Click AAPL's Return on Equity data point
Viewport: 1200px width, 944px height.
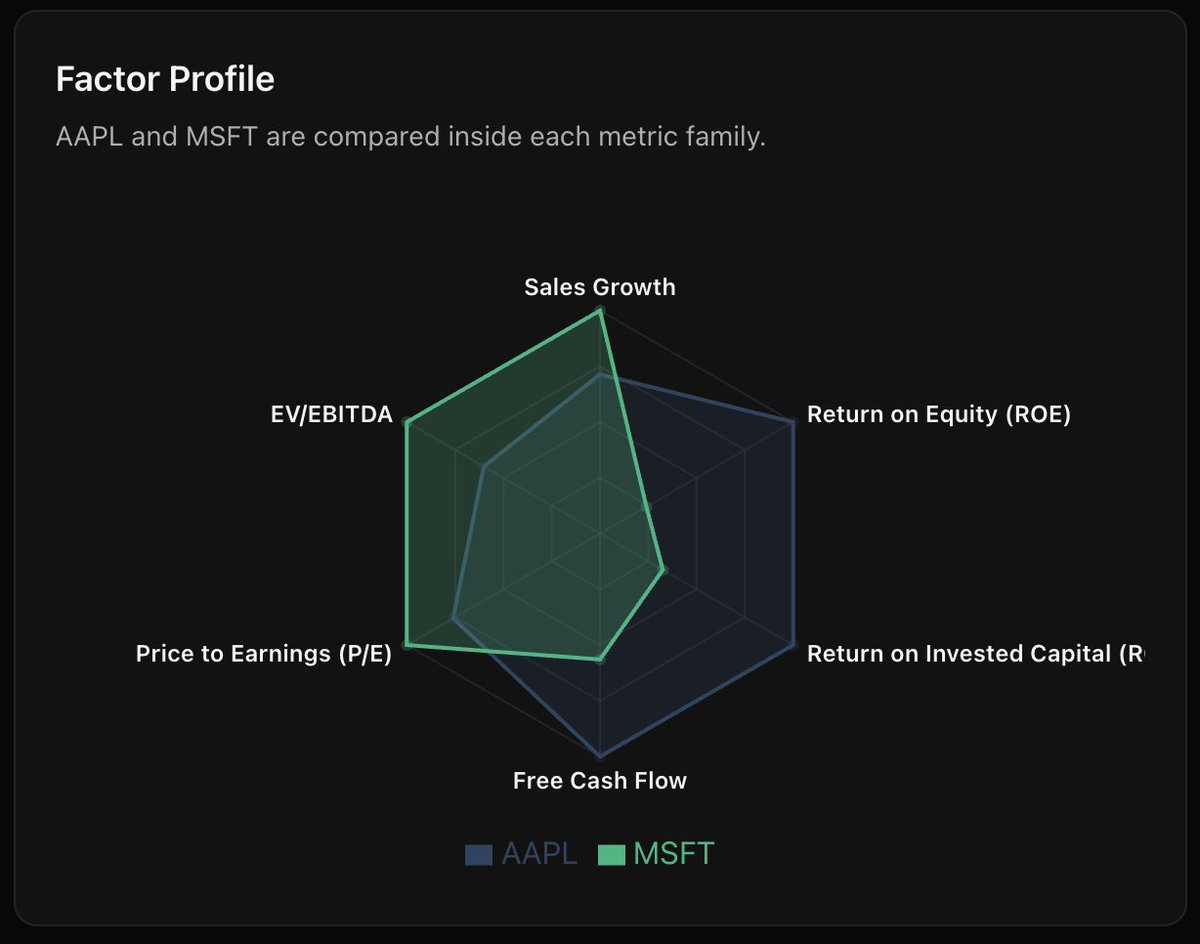(x=793, y=423)
